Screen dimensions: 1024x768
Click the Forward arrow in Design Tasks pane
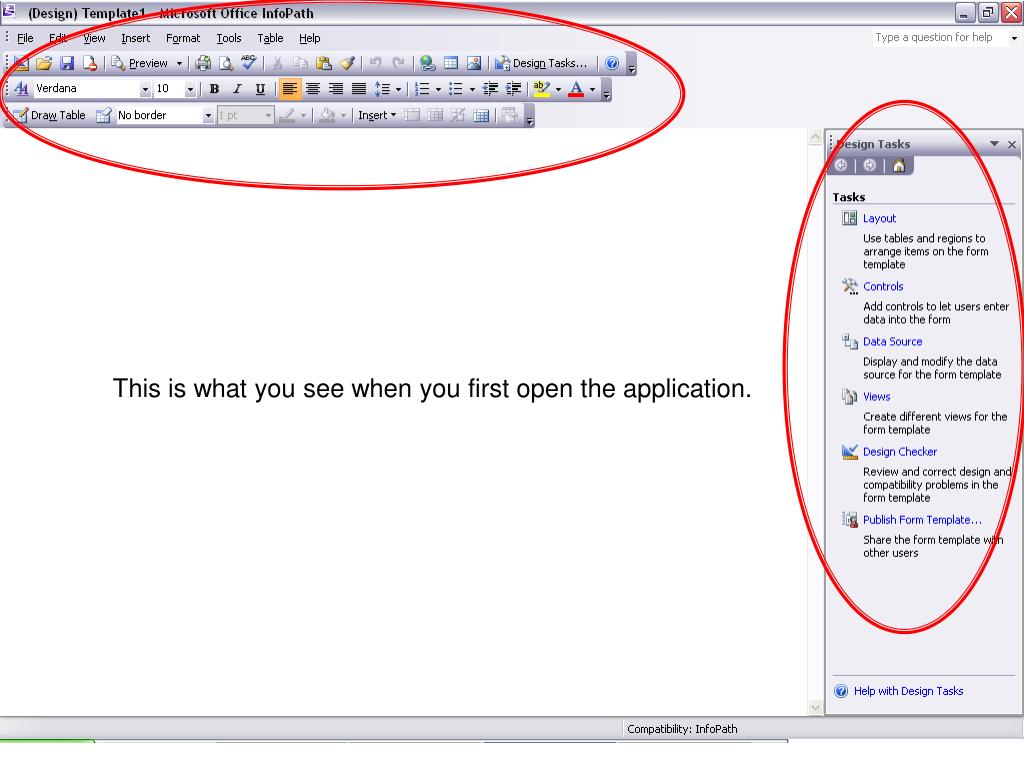coord(869,166)
